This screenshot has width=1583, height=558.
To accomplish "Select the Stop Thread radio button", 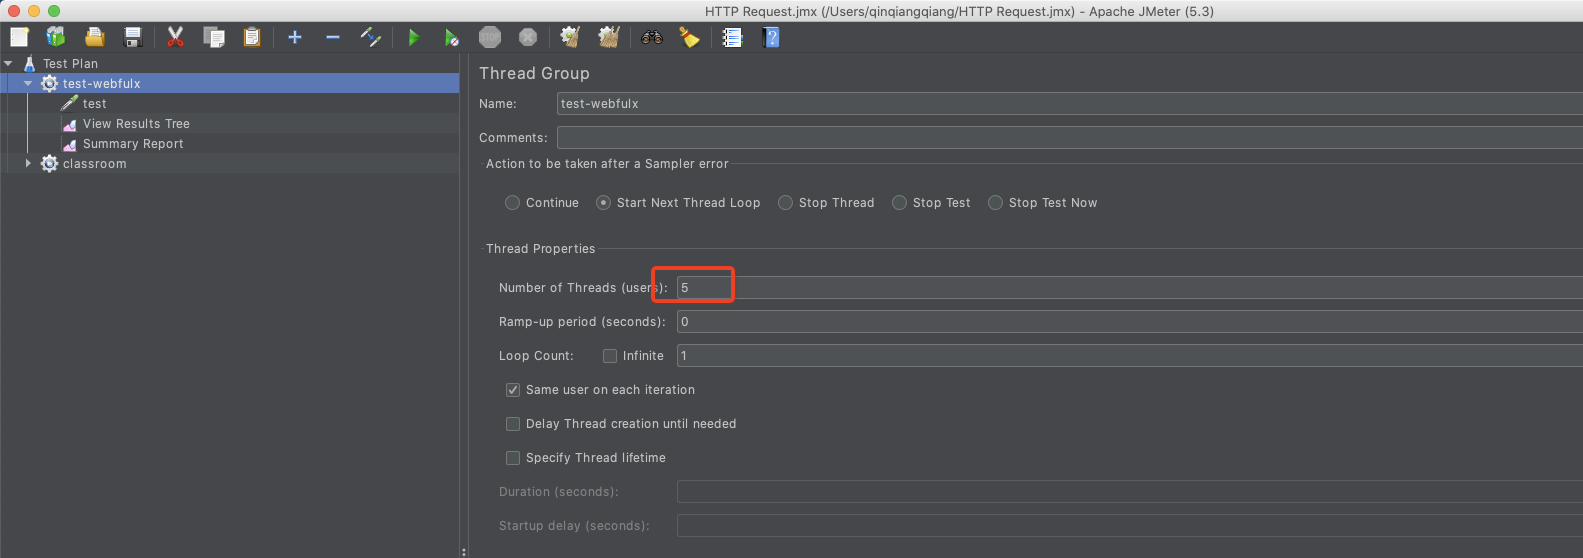I will [785, 203].
